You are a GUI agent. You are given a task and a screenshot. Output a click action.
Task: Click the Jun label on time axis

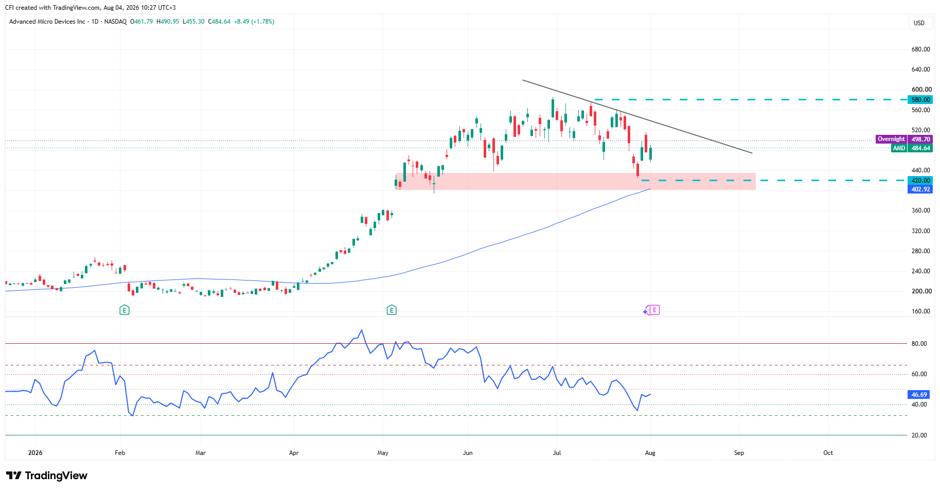(468, 453)
